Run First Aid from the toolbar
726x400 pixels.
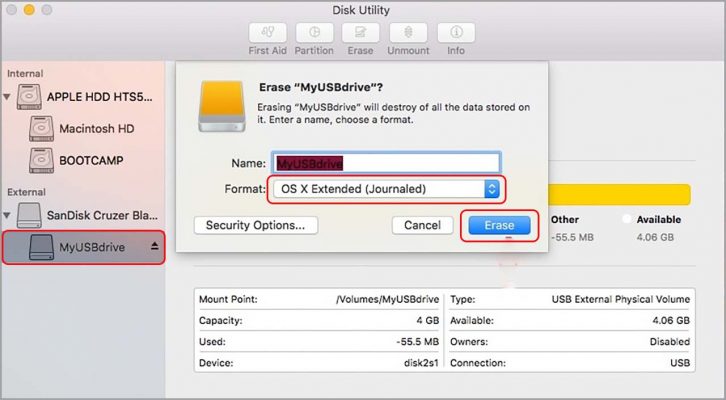268,33
